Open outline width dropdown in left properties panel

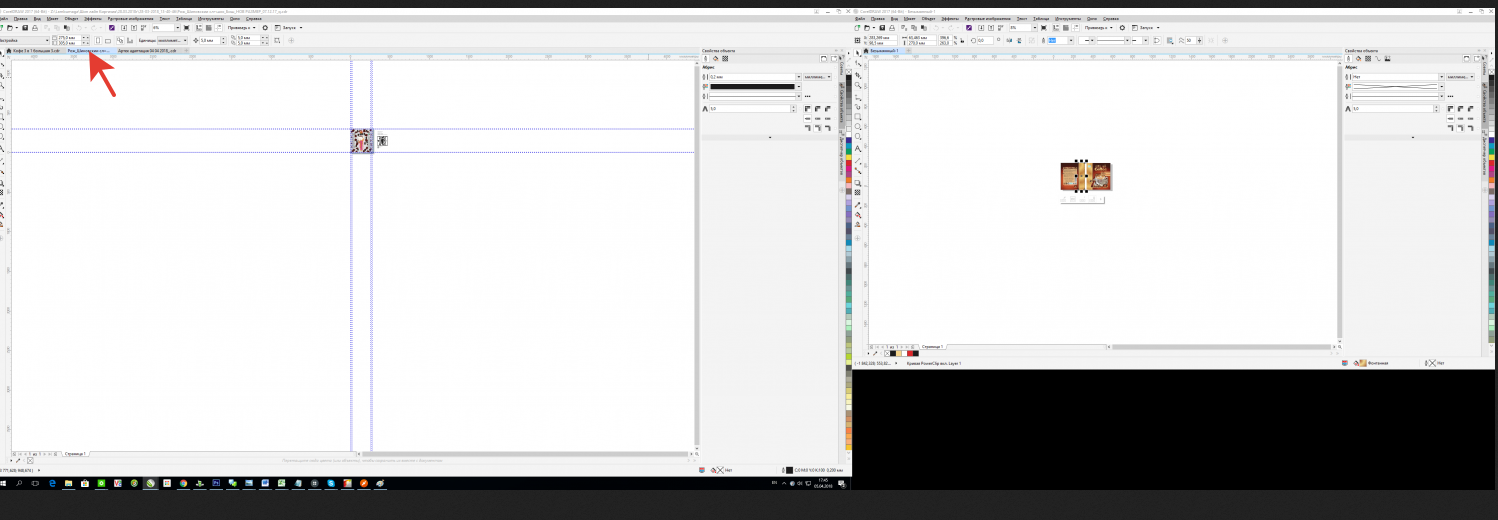[798, 76]
